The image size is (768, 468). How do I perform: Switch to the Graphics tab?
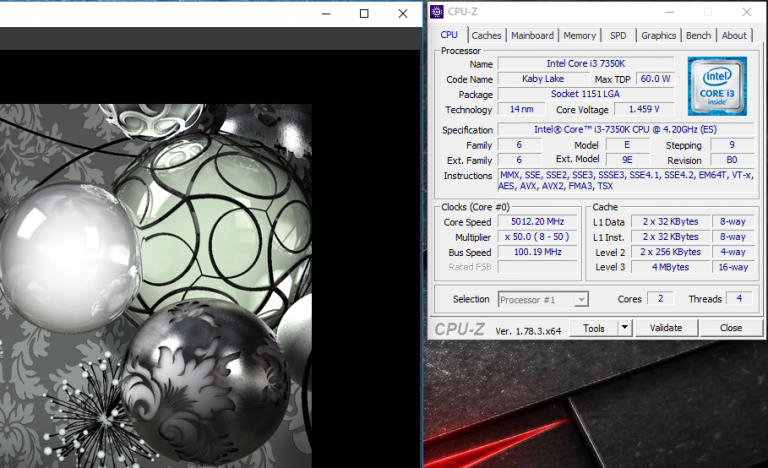pyautogui.click(x=658, y=35)
